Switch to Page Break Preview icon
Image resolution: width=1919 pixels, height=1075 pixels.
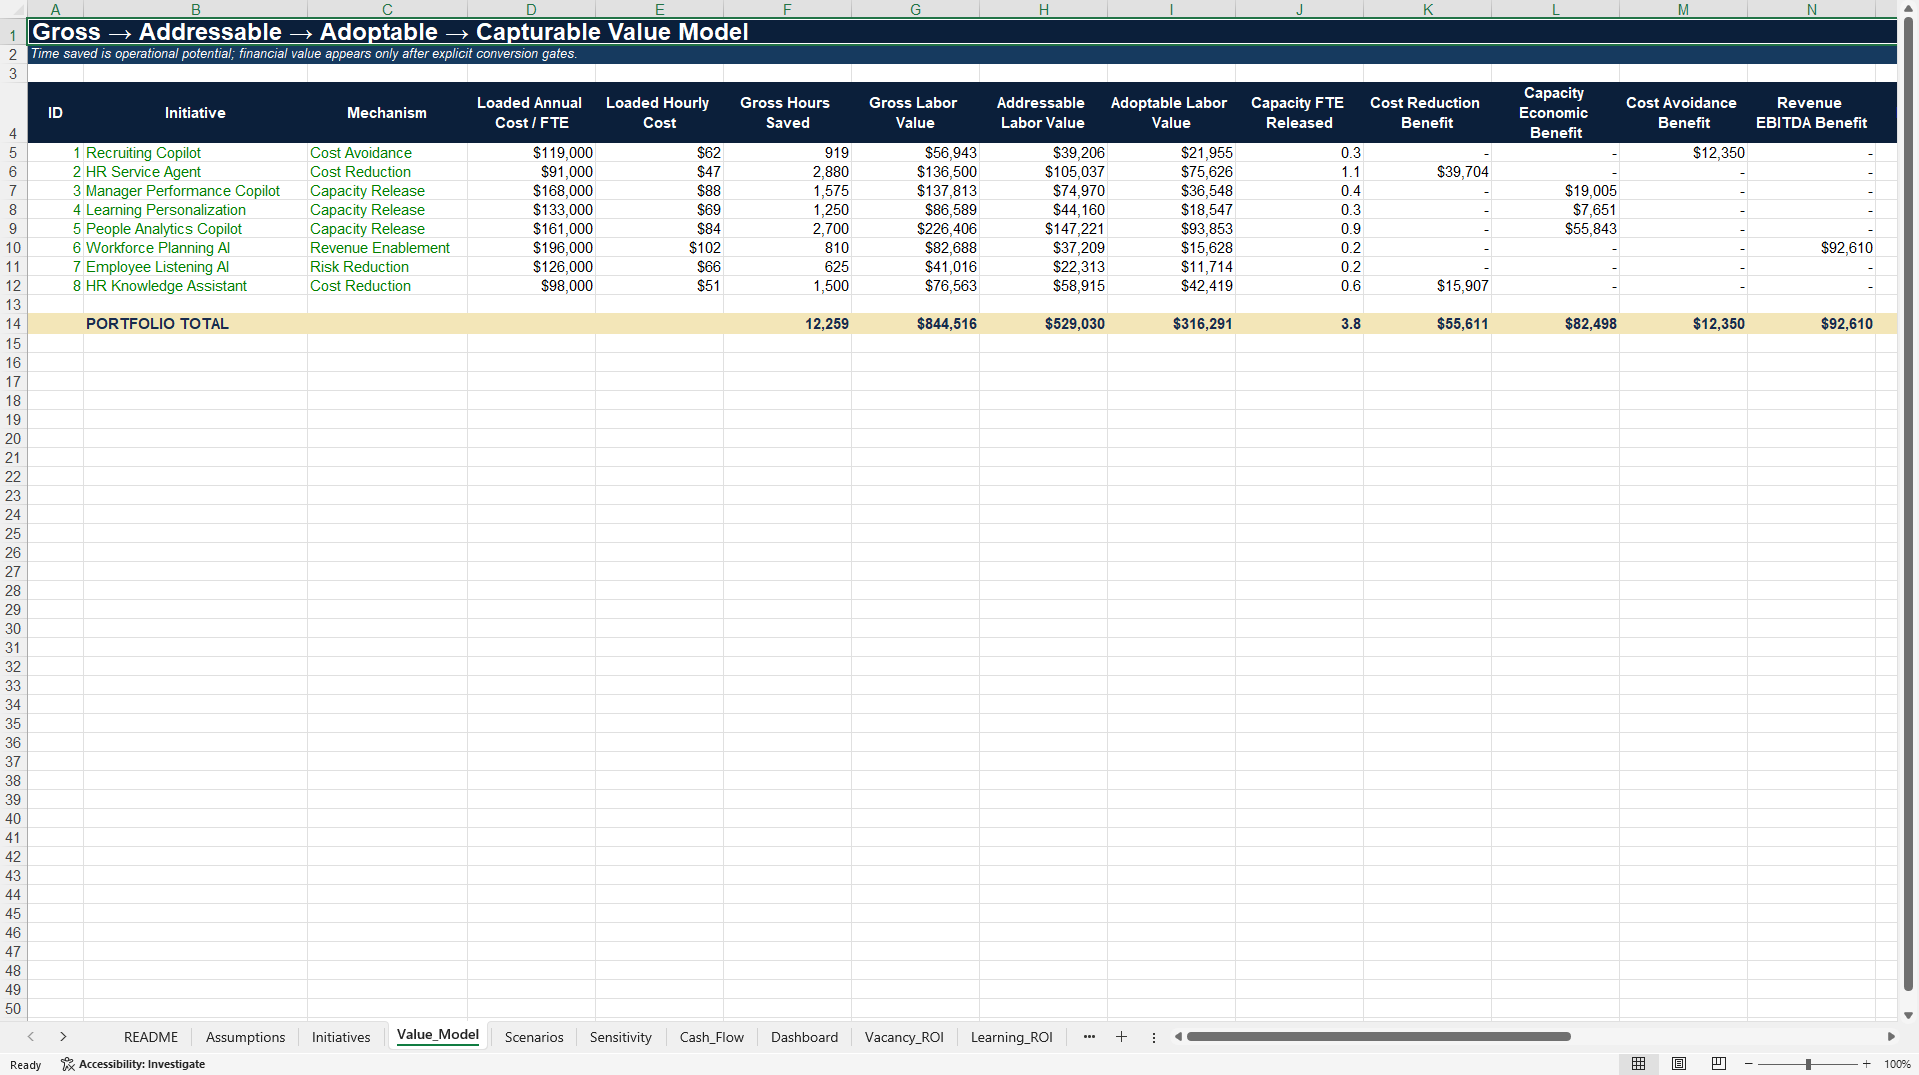pos(1719,1064)
